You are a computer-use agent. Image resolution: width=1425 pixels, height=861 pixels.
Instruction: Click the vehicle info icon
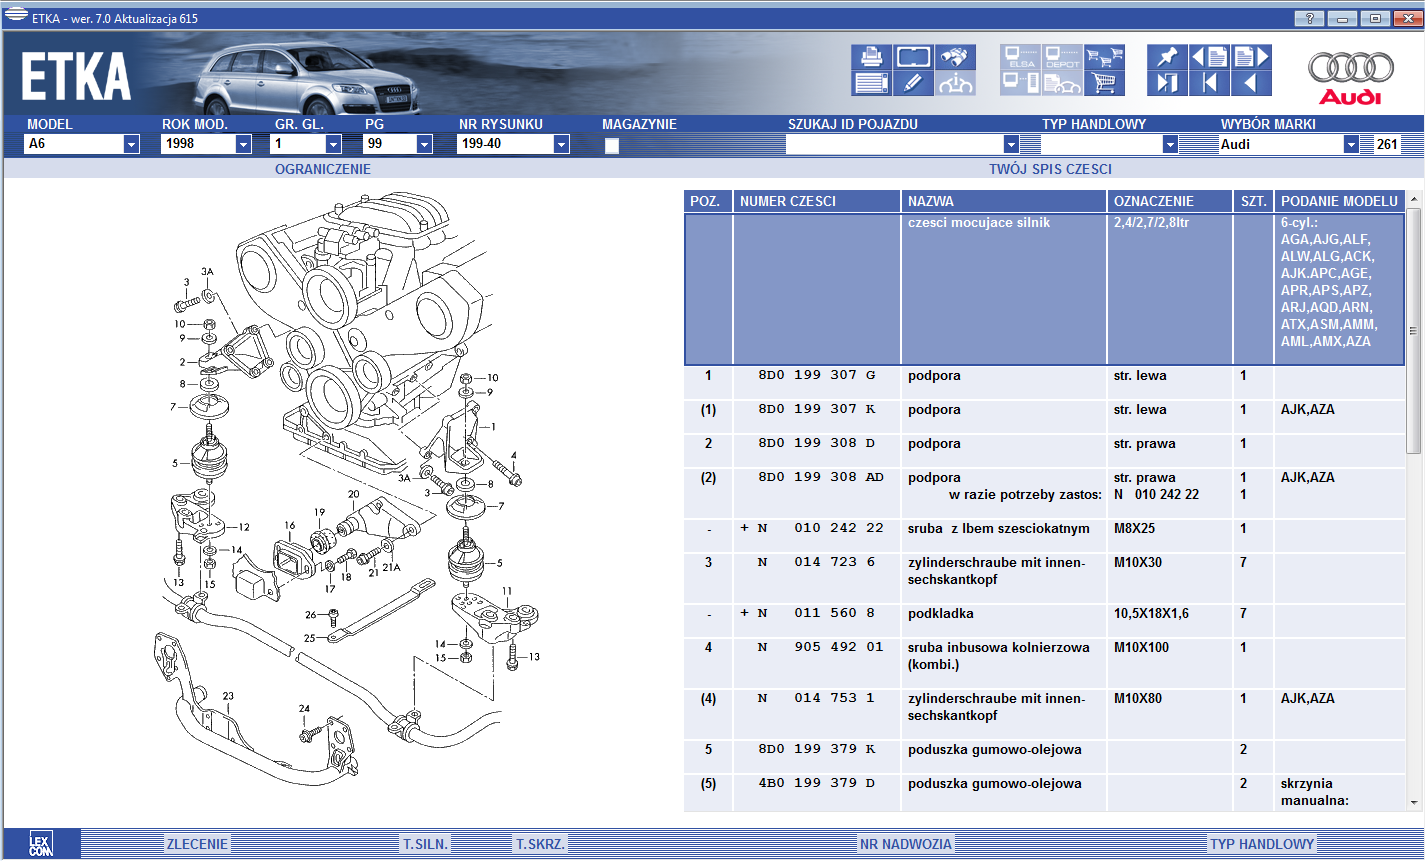pos(955,83)
